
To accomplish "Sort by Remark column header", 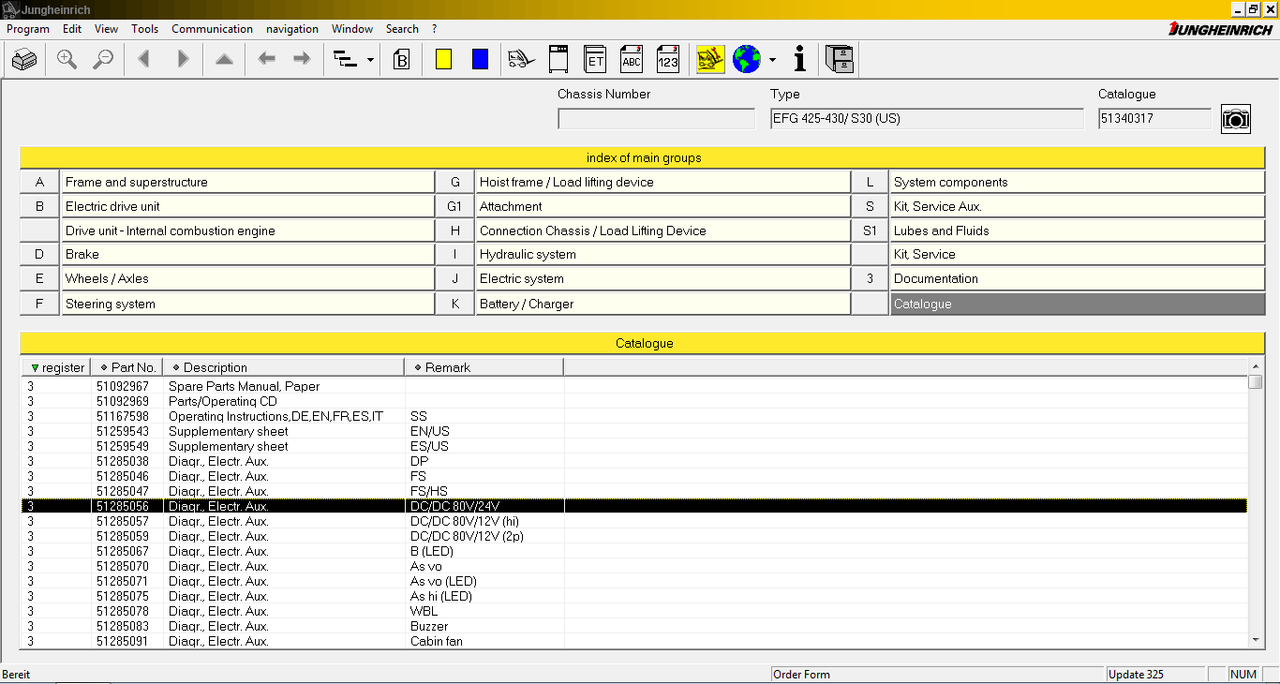I will tap(484, 367).
